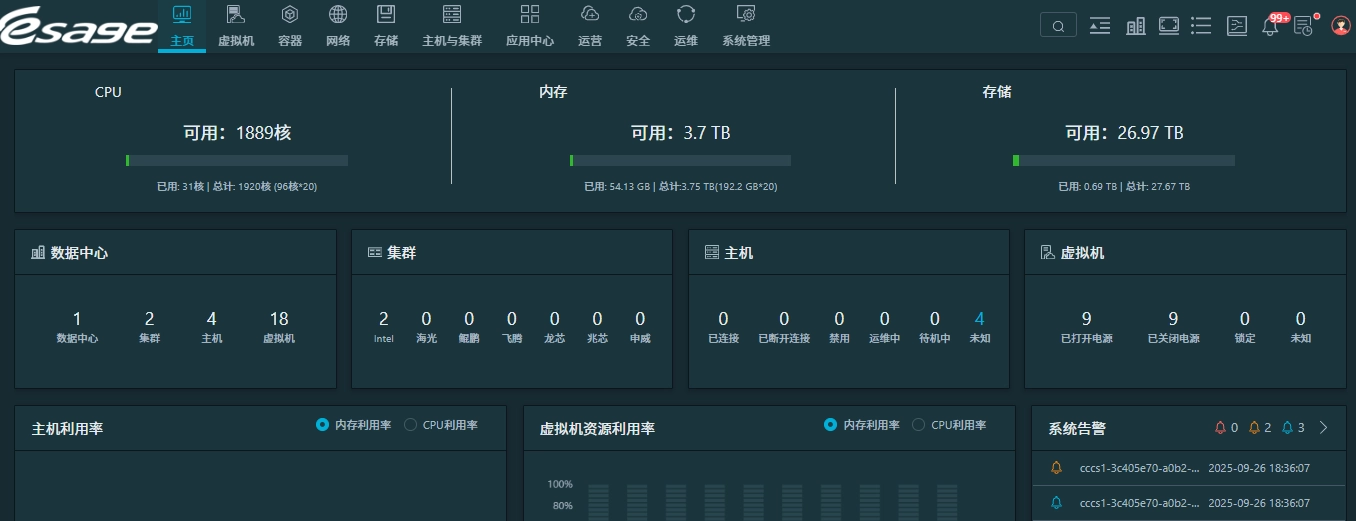Click the 运维中 hosts count
Image resolution: width=1356 pixels, height=521 pixels.
point(885,319)
